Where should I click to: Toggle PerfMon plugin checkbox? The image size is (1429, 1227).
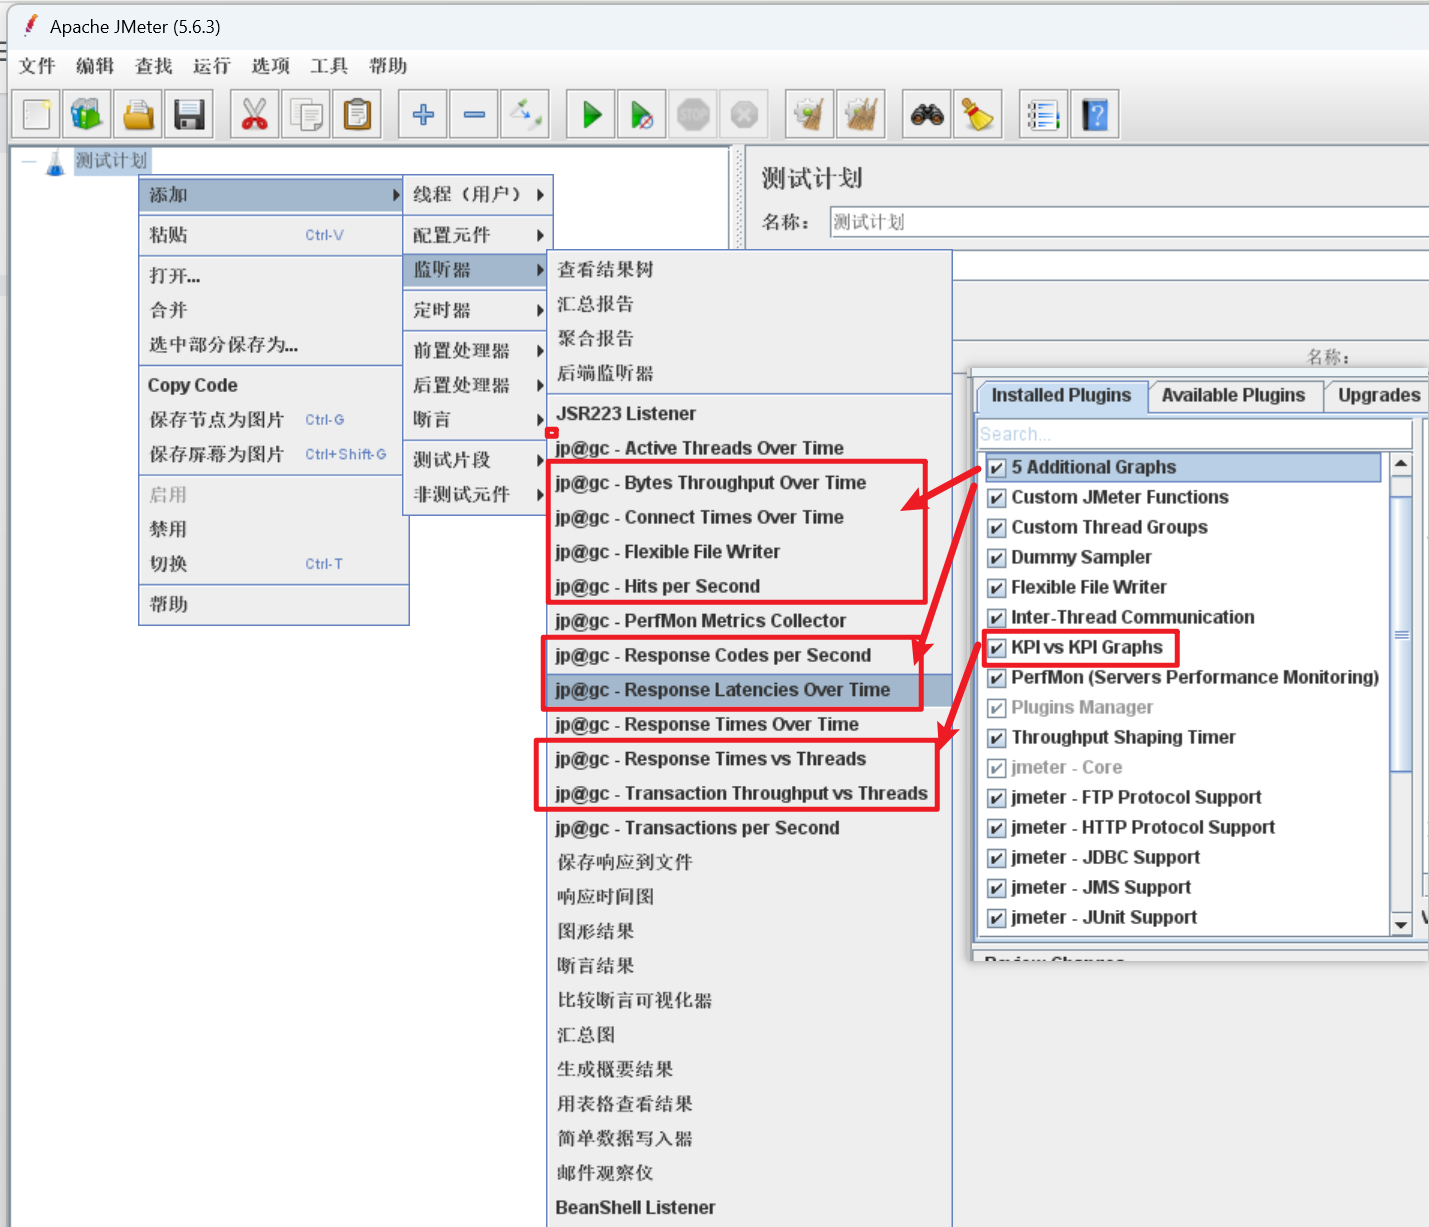tap(996, 678)
